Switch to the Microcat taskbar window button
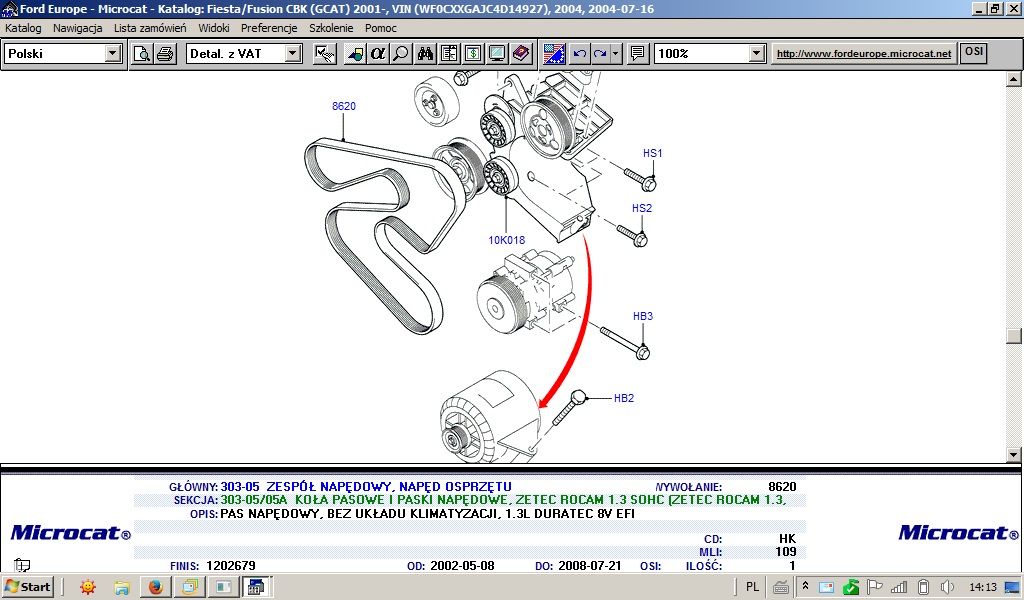Image resolution: width=1024 pixels, height=600 pixels. coord(257,587)
